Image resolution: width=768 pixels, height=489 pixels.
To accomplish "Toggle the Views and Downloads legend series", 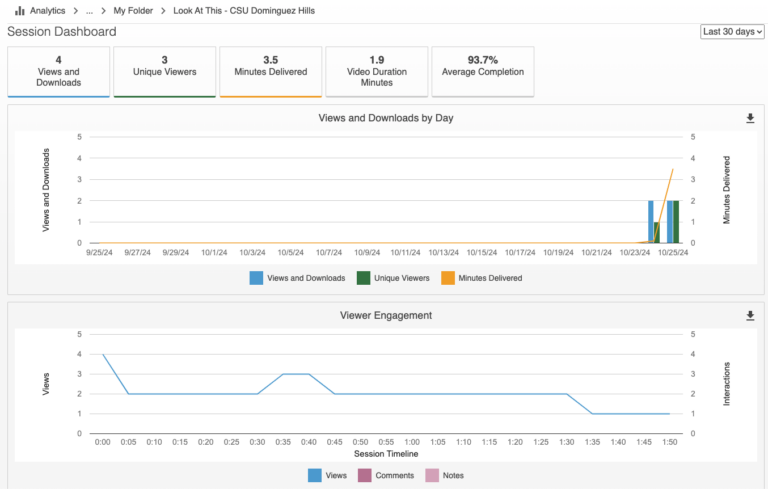I will [297, 278].
